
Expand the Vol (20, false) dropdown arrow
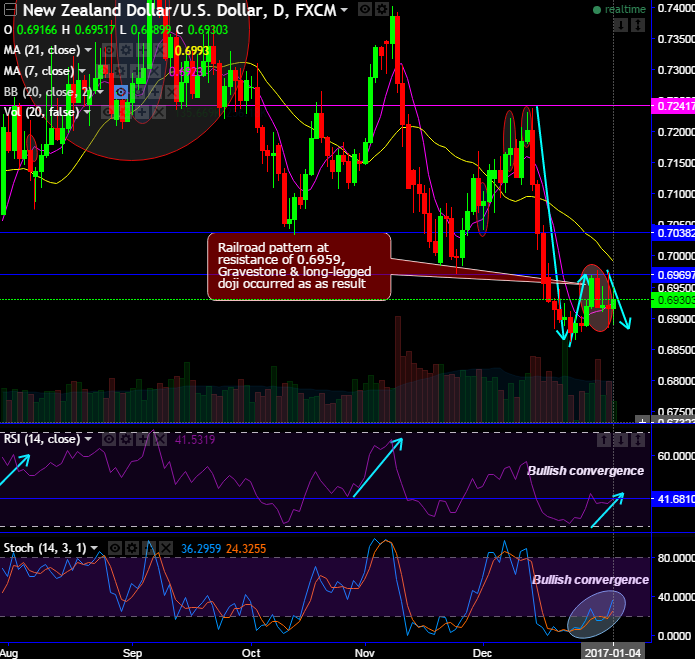tap(87, 112)
